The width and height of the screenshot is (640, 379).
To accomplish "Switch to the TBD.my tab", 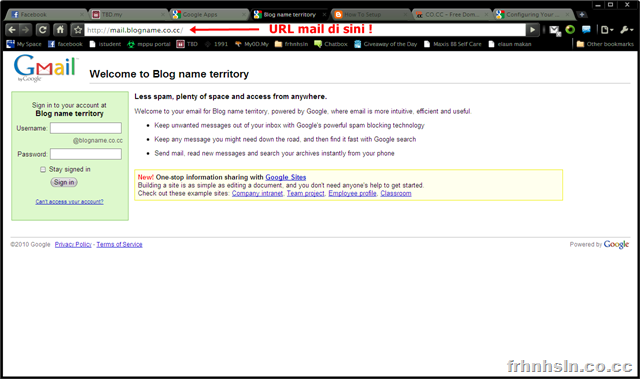I will click(127, 14).
